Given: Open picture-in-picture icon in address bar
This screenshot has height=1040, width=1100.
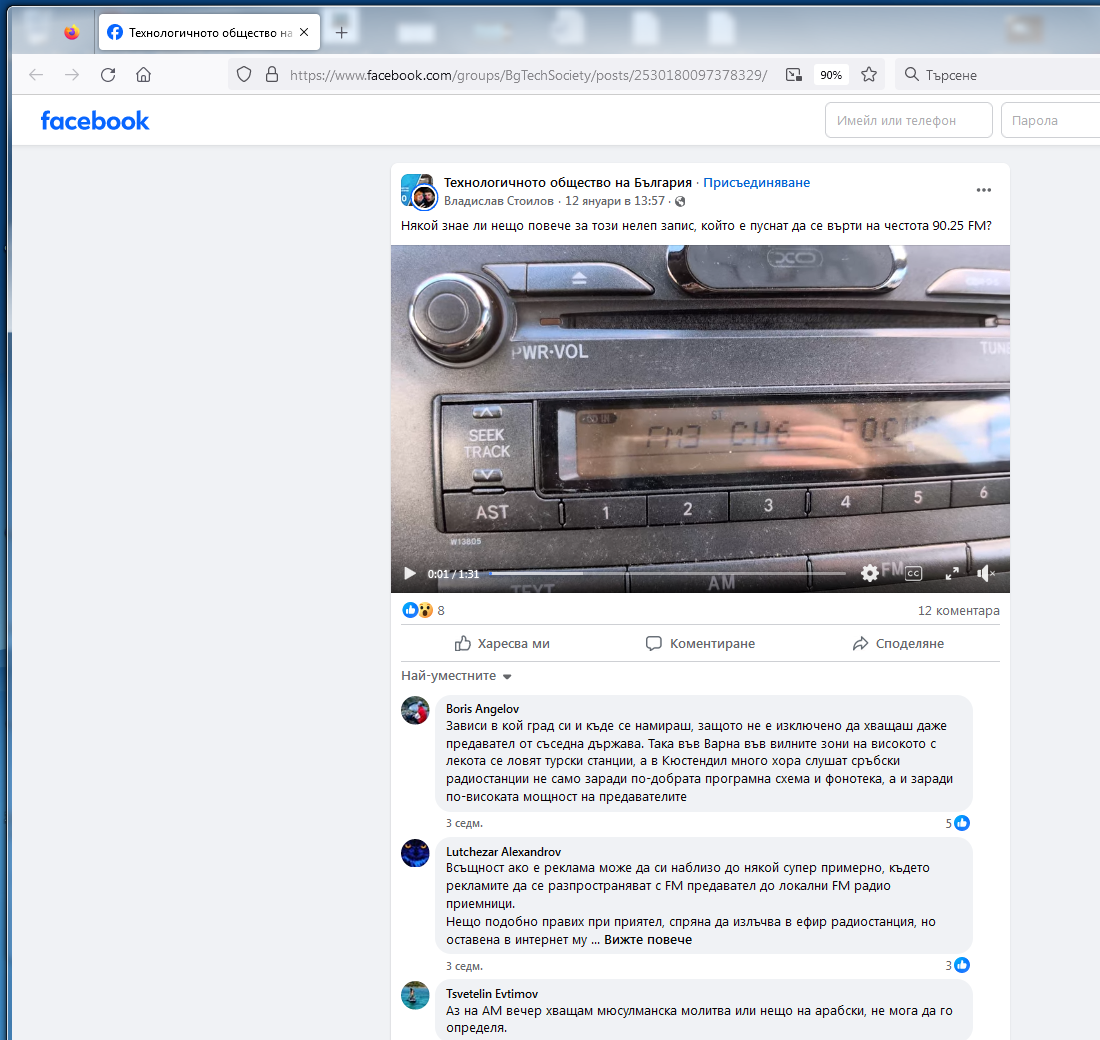Looking at the screenshot, I should (x=793, y=74).
